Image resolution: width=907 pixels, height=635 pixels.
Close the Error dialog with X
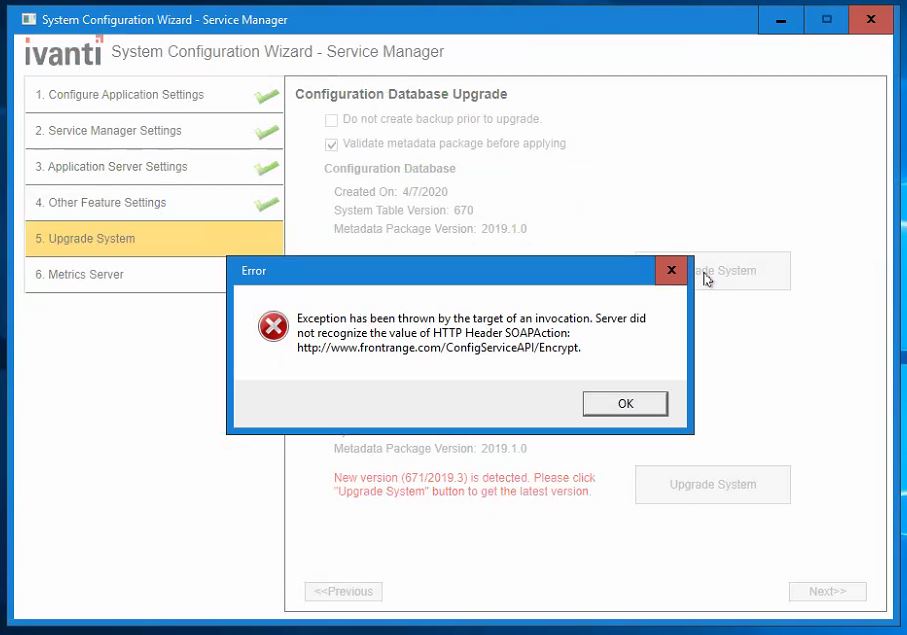[x=671, y=270]
